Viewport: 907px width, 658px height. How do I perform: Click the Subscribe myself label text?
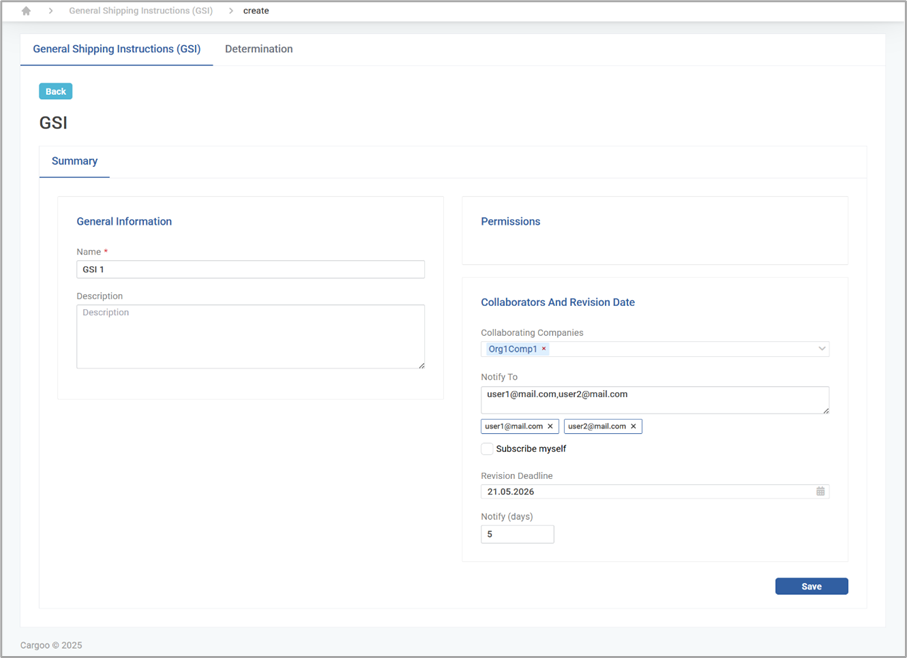(531, 449)
